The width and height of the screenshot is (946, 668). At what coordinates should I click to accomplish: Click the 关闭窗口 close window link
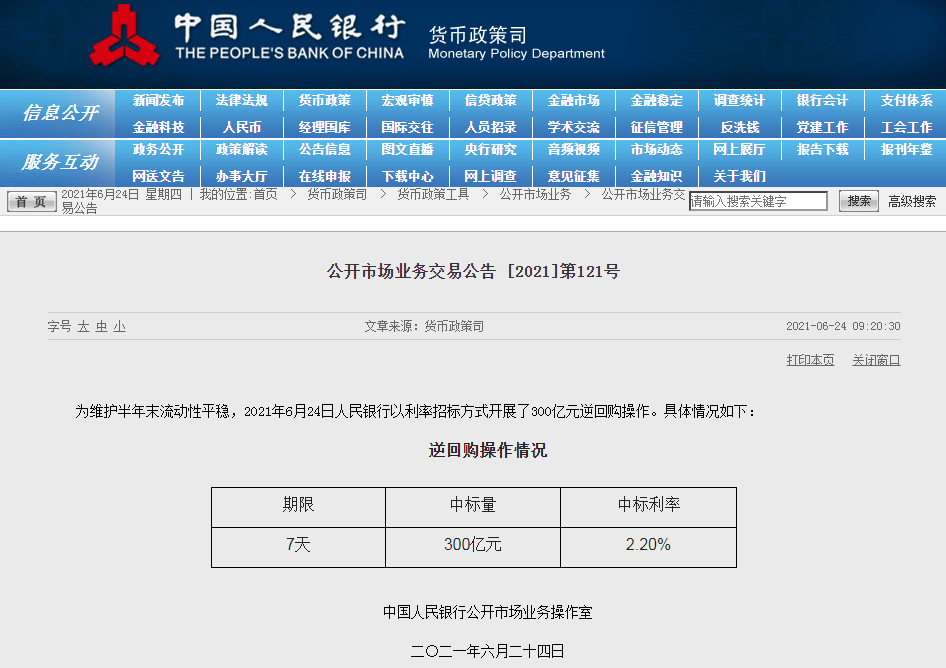click(x=876, y=360)
